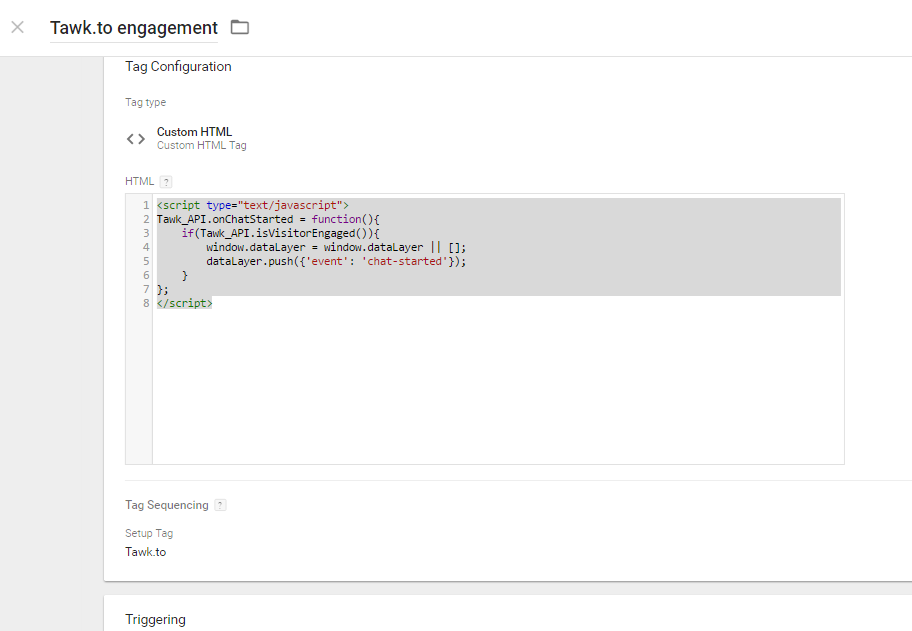Open Tag Sequencing help question mark icon

(x=220, y=505)
